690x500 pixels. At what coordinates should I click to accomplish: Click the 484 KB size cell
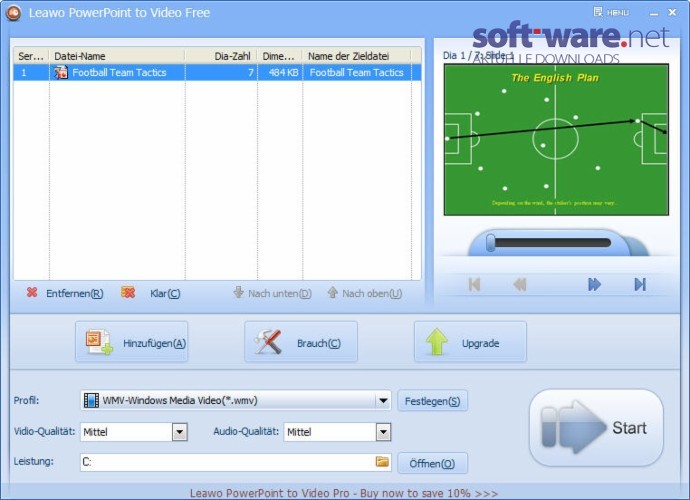coord(283,73)
